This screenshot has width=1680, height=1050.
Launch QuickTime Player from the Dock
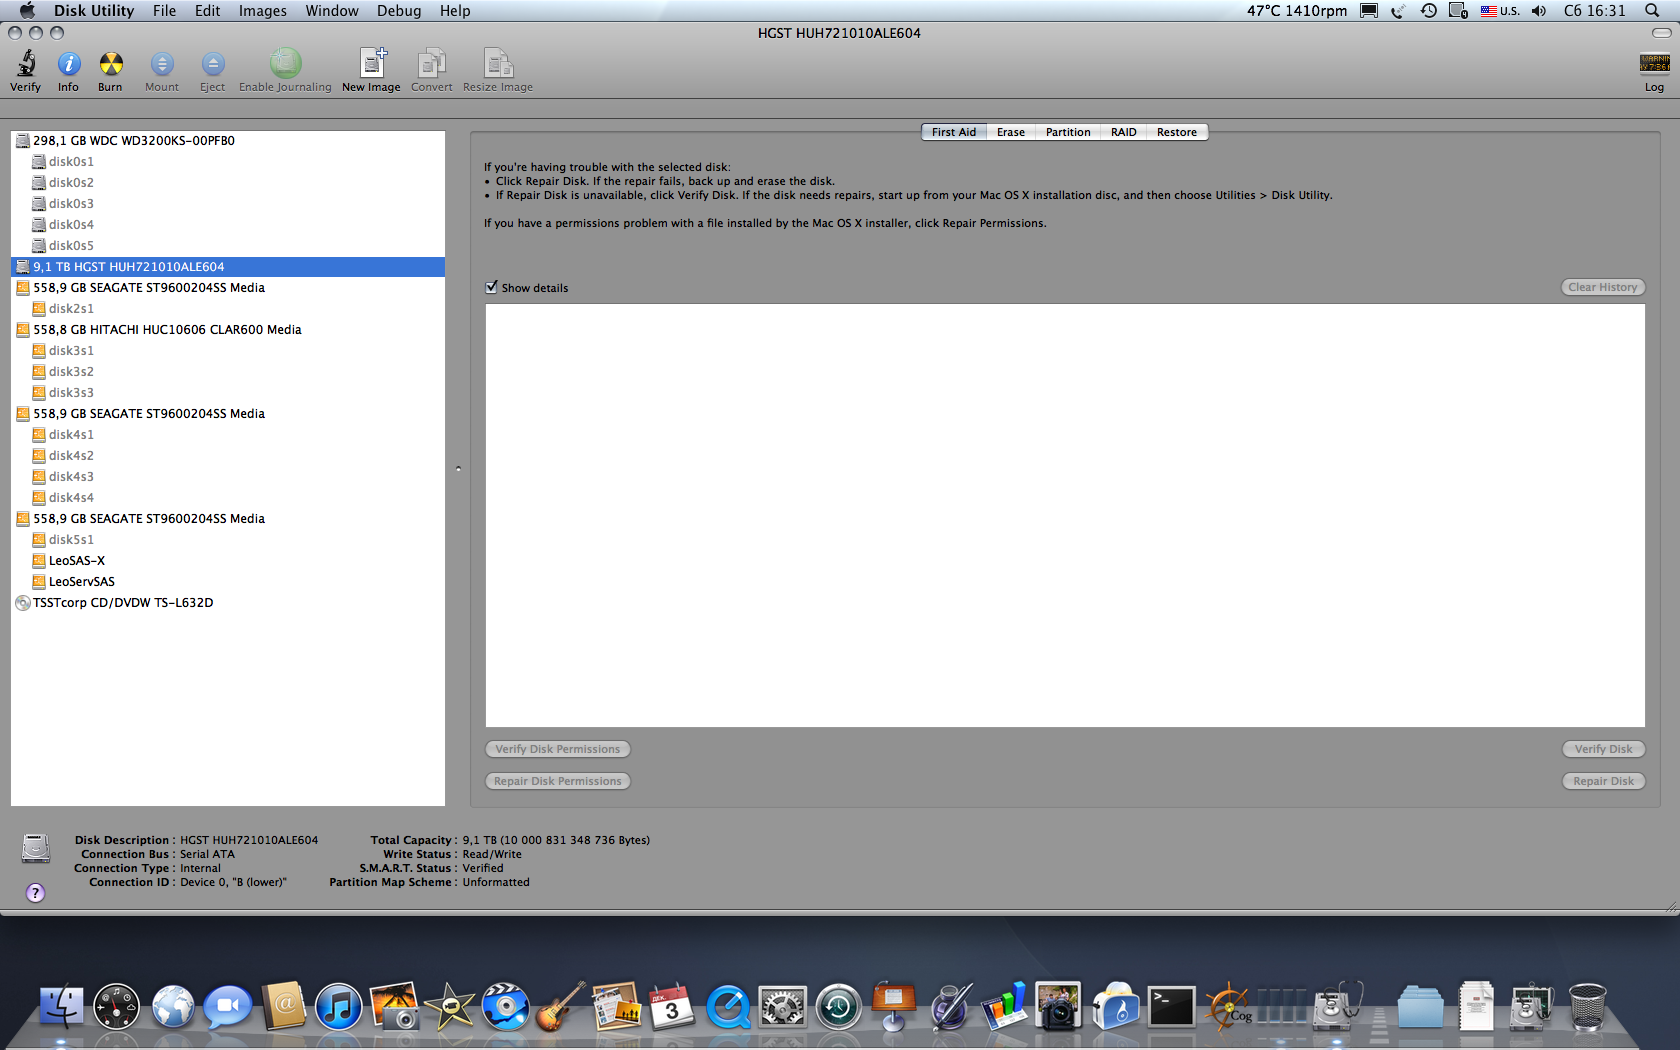[728, 1006]
